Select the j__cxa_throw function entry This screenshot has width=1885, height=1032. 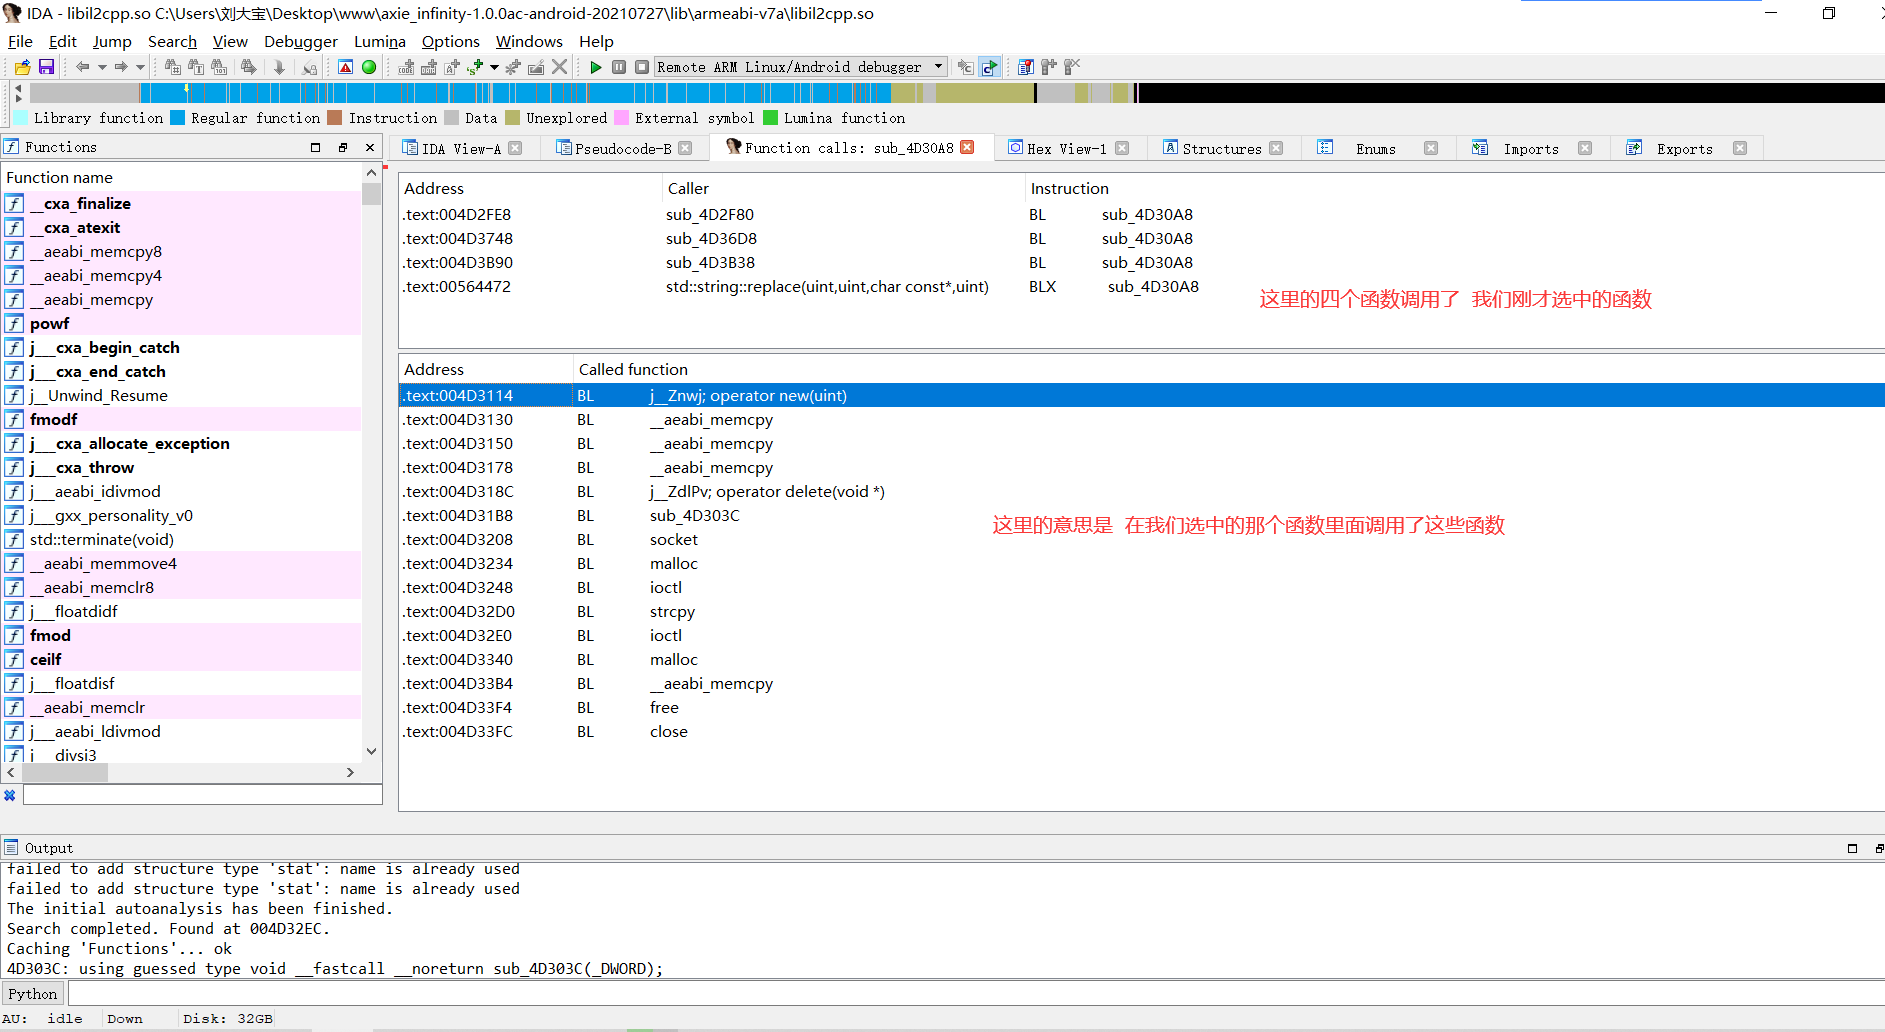coord(83,467)
